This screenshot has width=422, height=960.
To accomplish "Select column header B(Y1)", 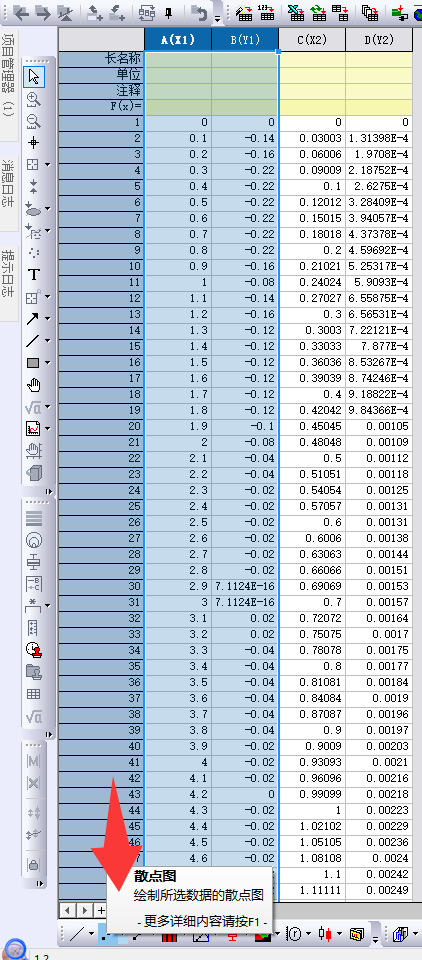I will tap(245, 40).
